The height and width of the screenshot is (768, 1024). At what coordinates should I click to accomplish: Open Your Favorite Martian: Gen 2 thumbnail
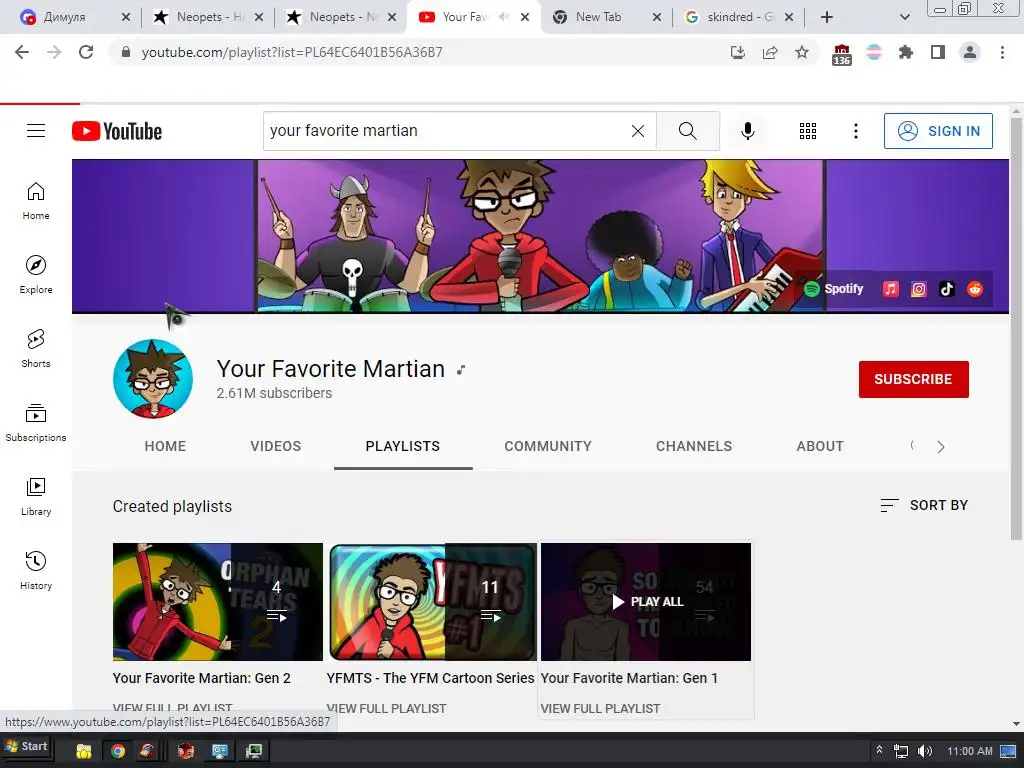217,601
